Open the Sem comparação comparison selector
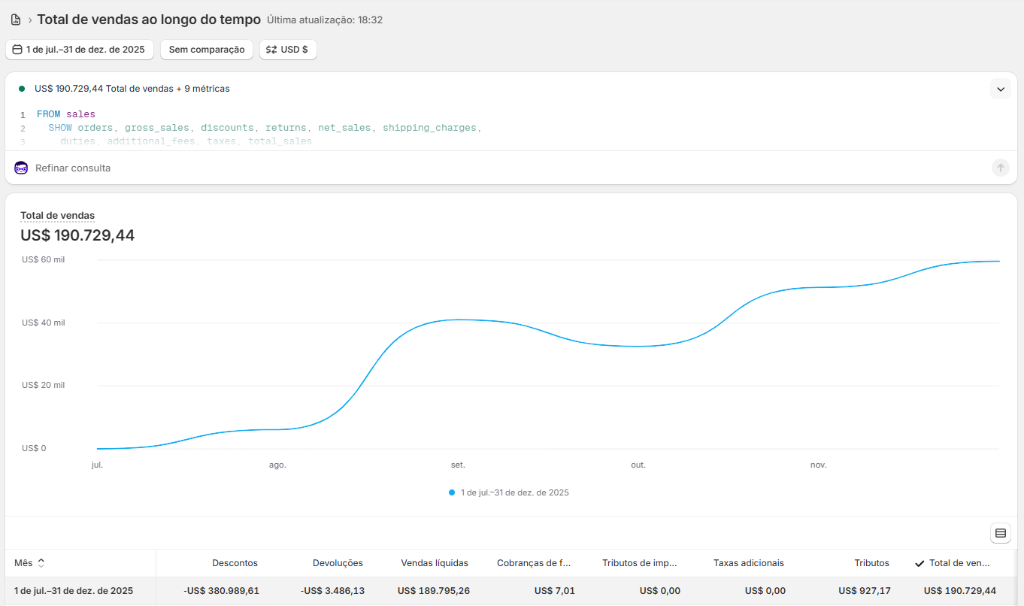The height and width of the screenshot is (606, 1024). tap(206, 49)
